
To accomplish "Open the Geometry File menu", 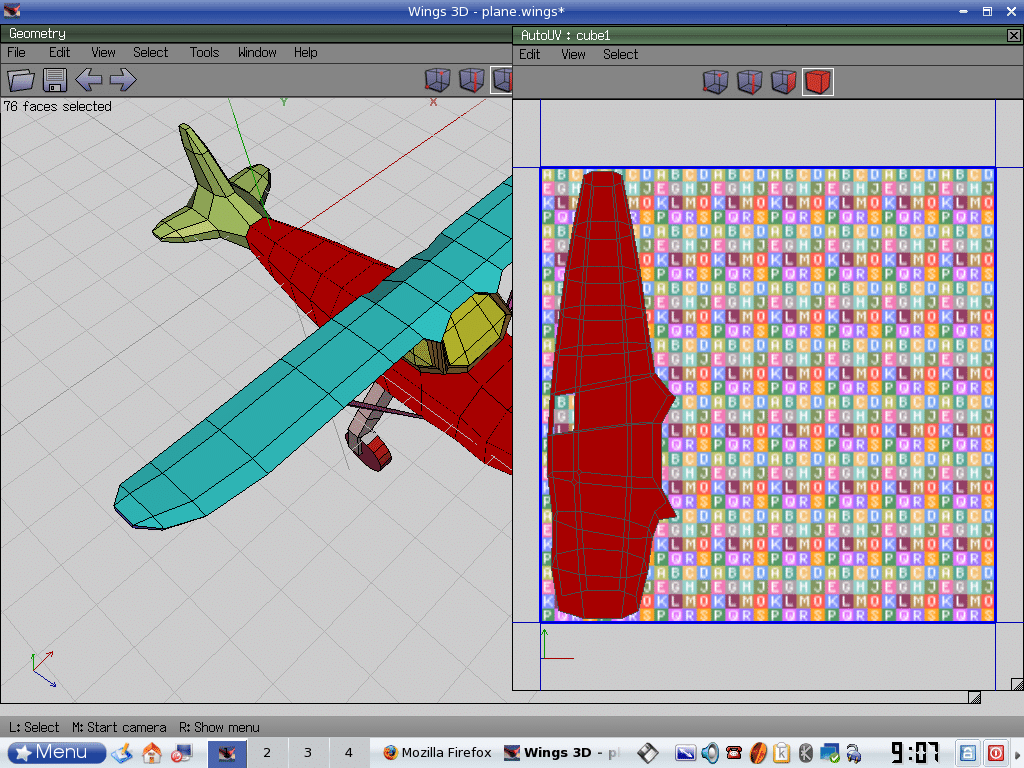I will click(17, 52).
